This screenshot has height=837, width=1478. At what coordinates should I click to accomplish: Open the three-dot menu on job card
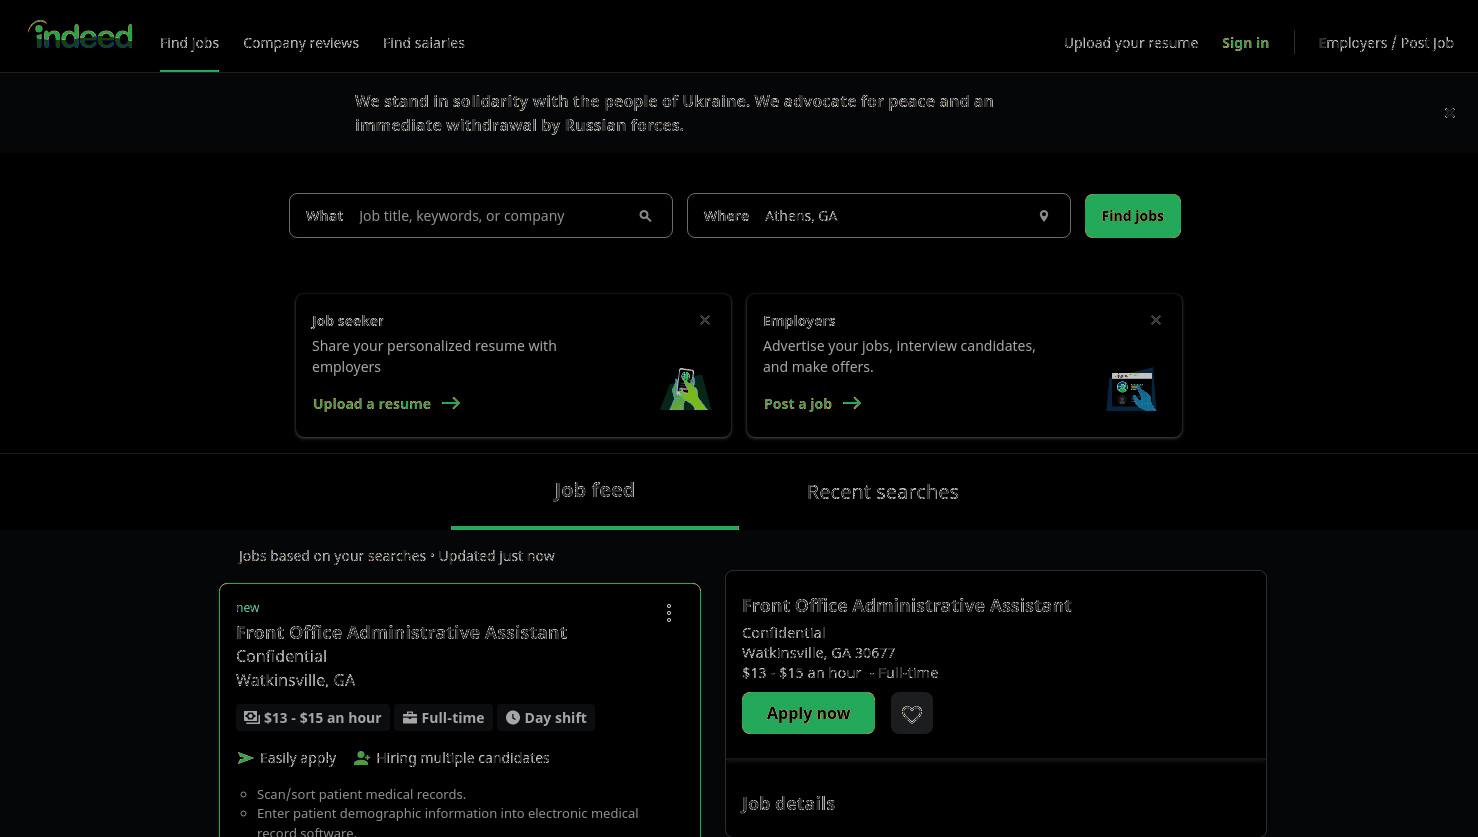[669, 613]
